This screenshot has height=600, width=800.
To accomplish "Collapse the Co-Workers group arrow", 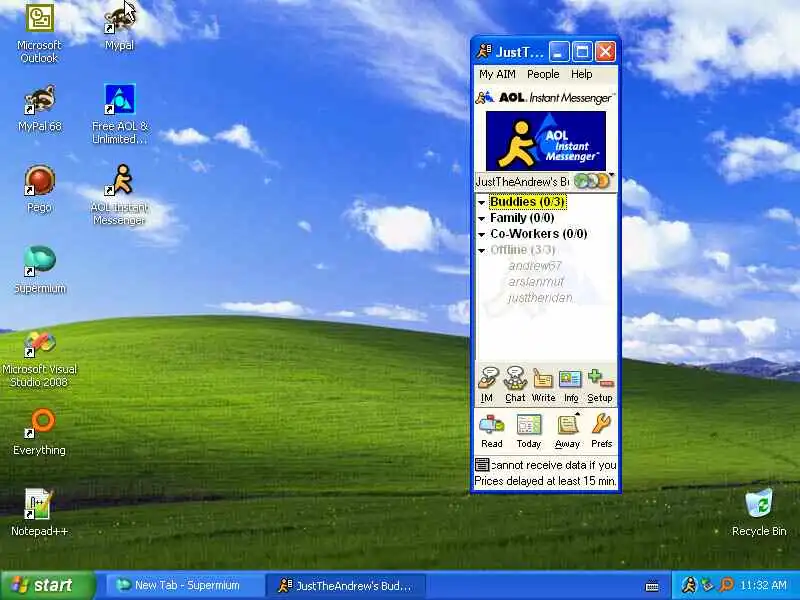I will tap(481, 234).
